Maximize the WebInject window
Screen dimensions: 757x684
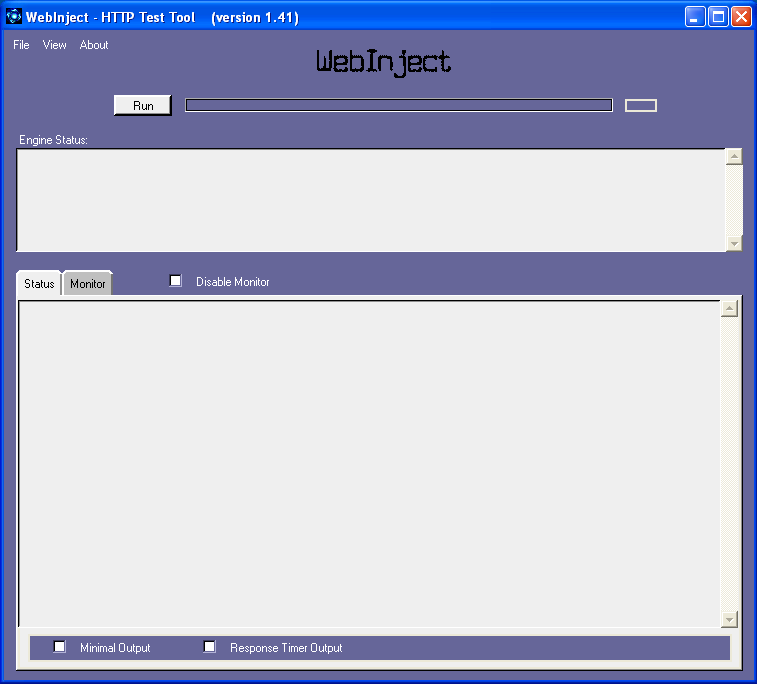point(718,17)
